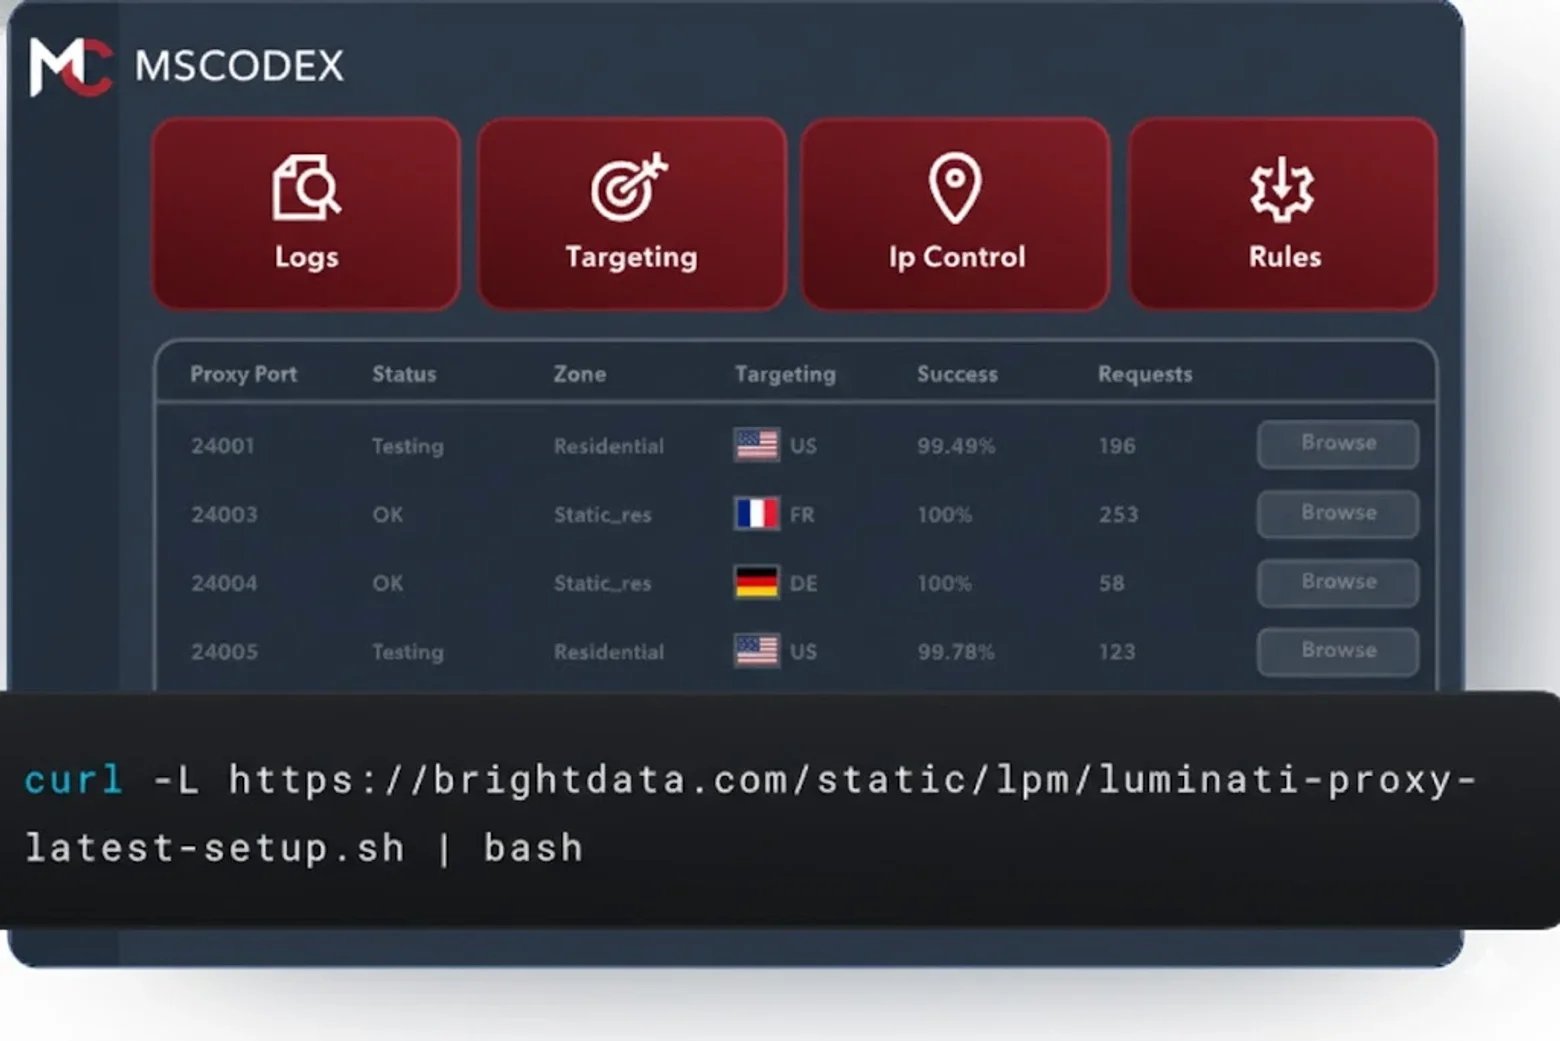This screenshot has width=1560, height=1041.
Task: Click the US country code for port 24001
Action: [x=803, y=446]
